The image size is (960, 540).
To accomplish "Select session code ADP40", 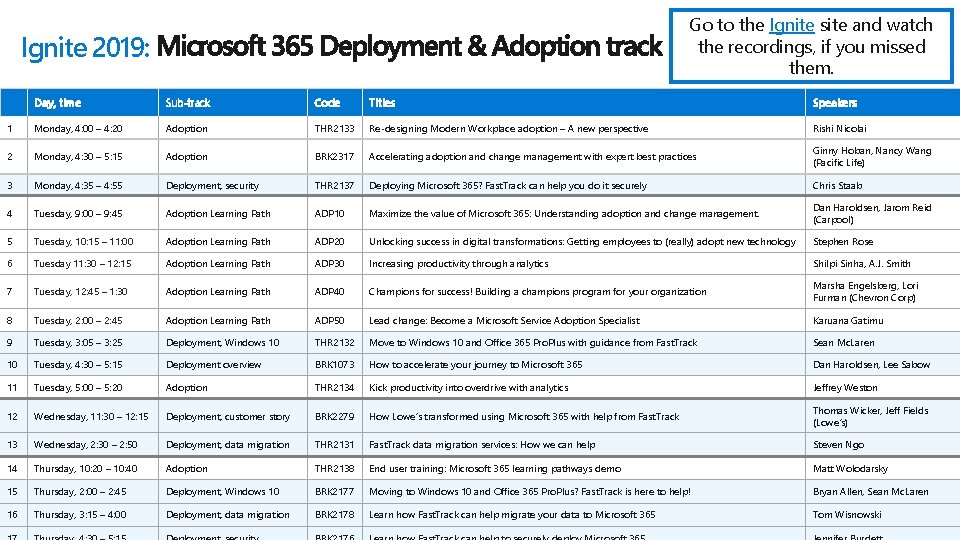I will point(329,292).
